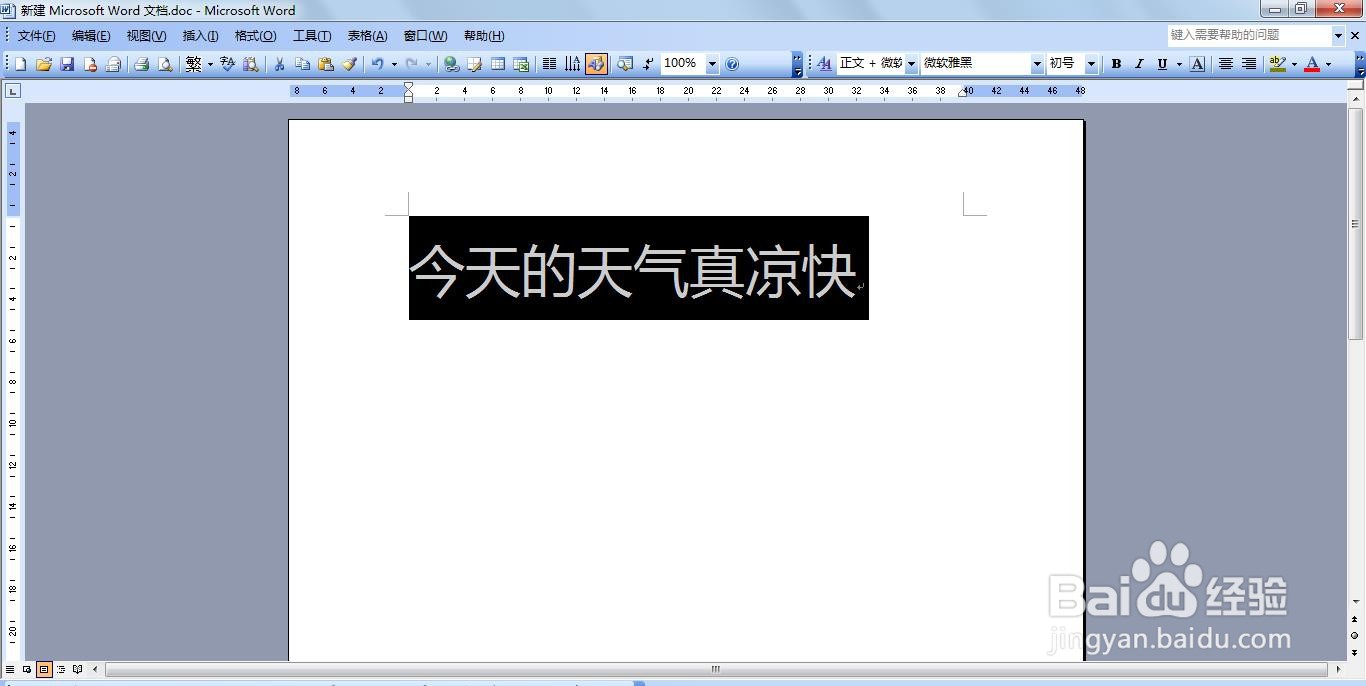Open the 帮助(H) menu
This screenshot has height=686, width=1366.
pyautogui.click(x=484, y=36)
